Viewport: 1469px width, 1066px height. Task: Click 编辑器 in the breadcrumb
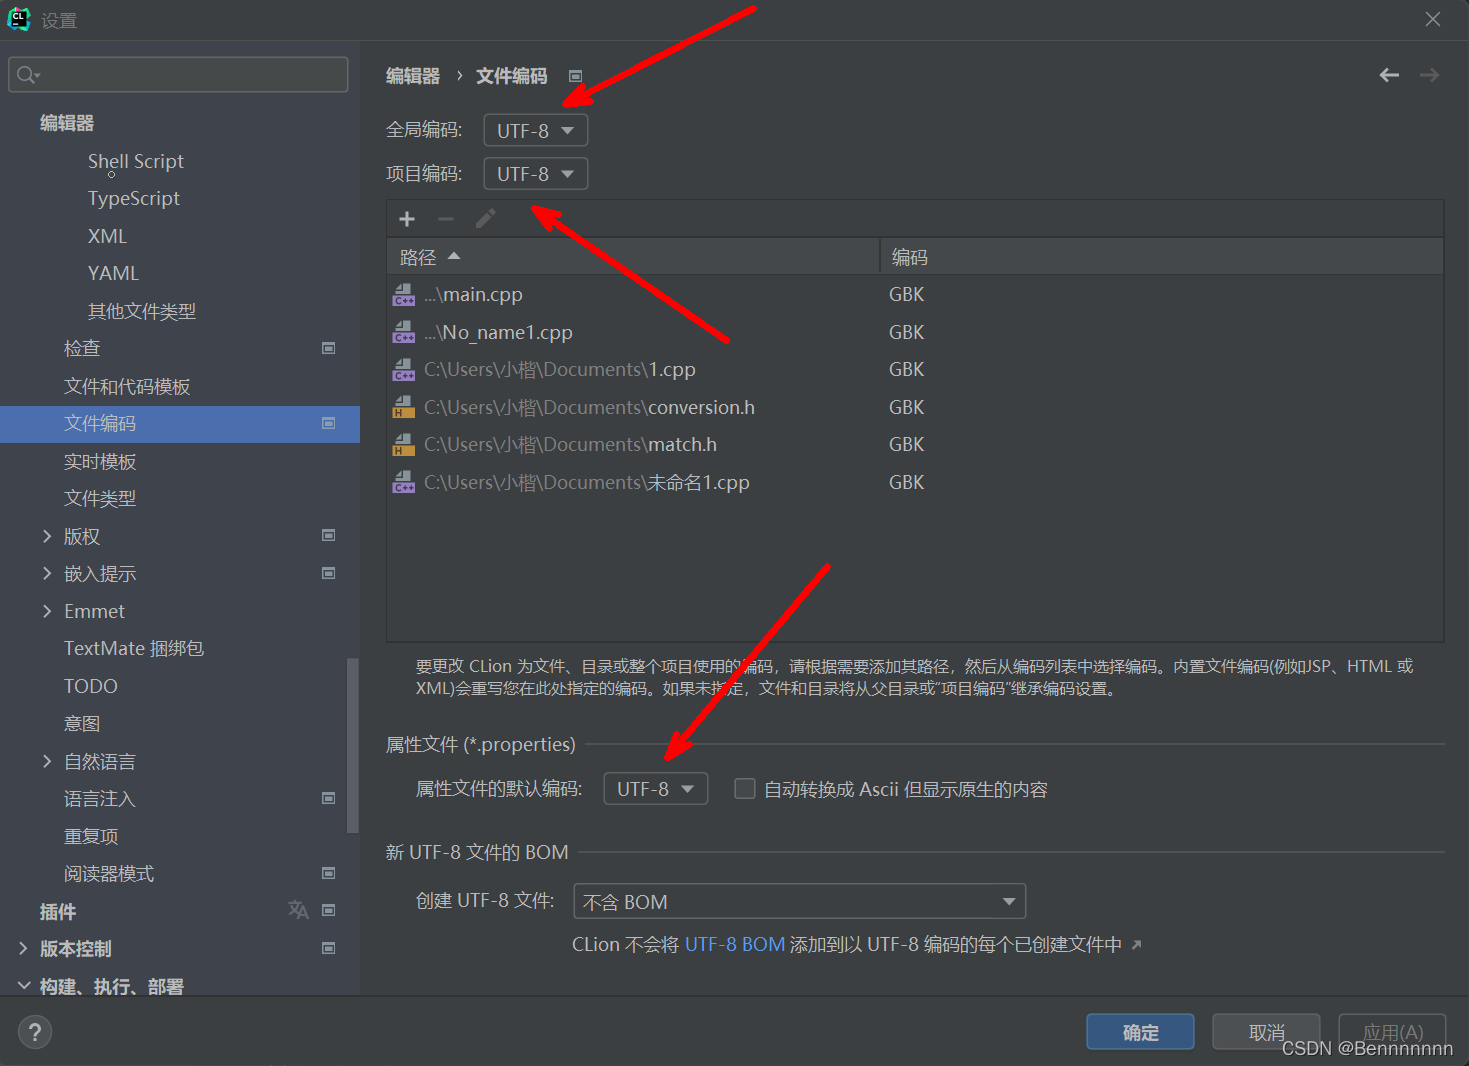pyautogui.click(x=413, y=76)
